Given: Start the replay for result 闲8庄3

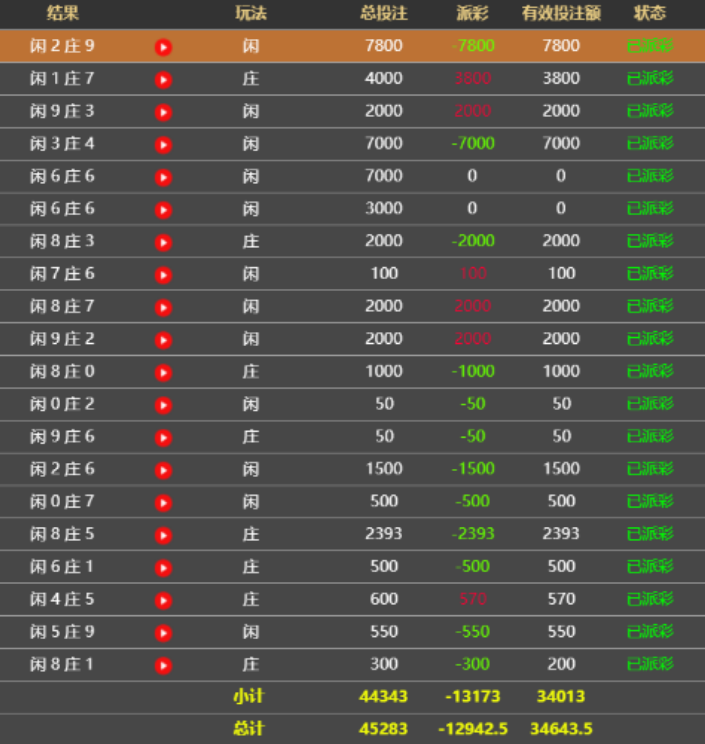Looking at the screenshot, I should [163, 242].
